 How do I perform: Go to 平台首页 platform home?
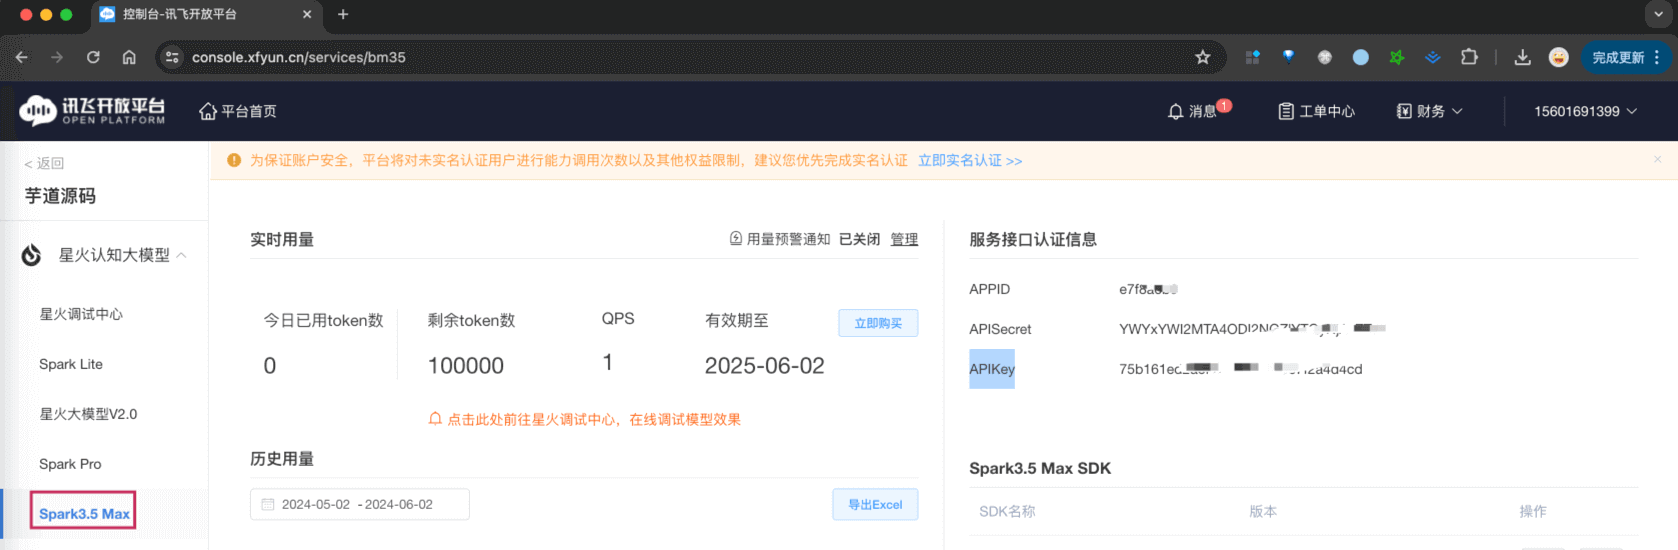(238, 111)
